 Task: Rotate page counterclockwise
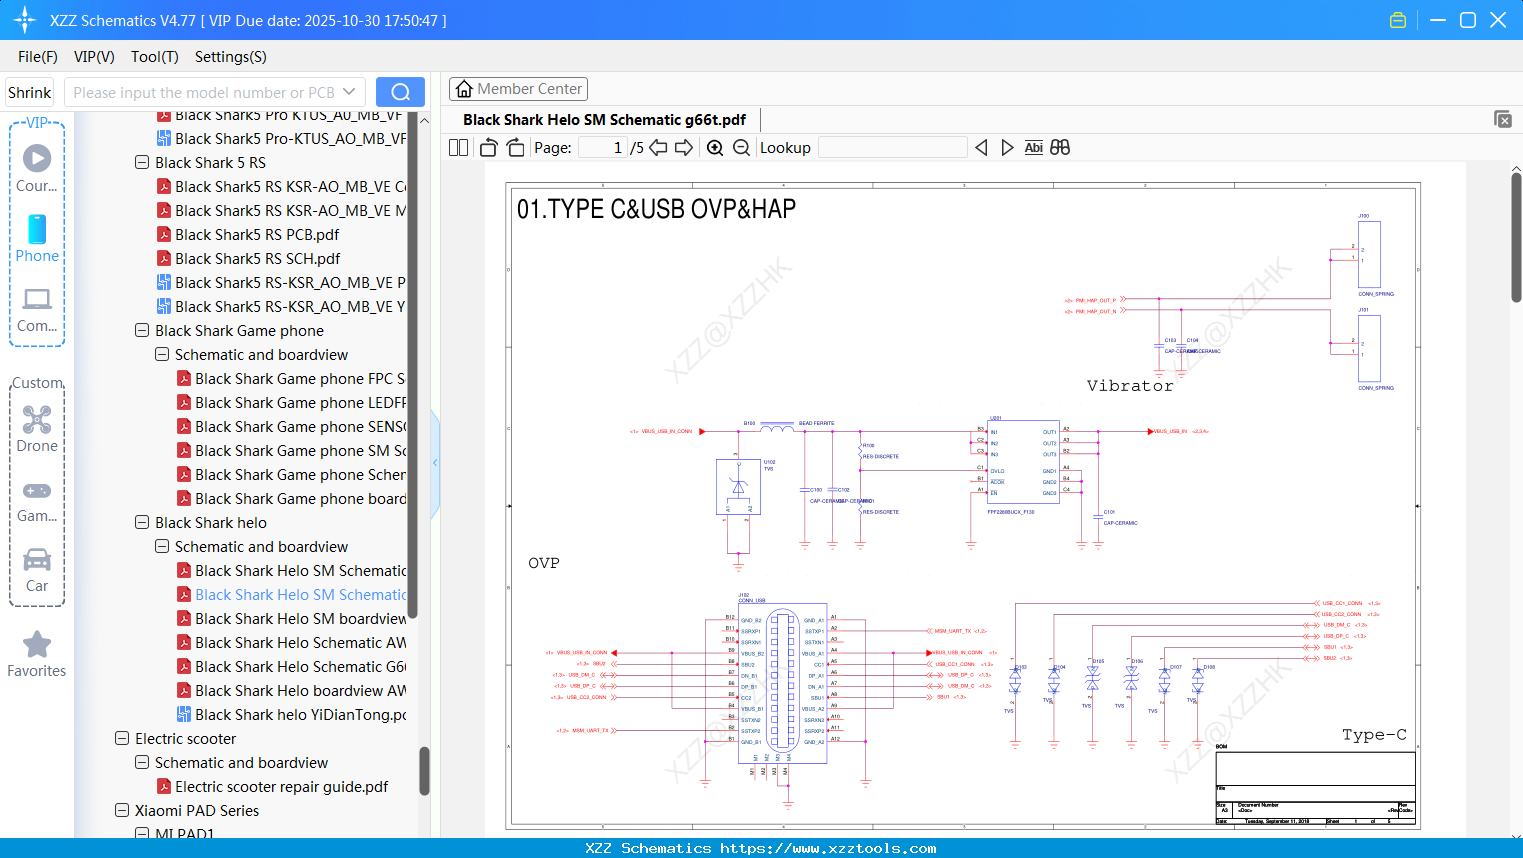click(488, 148)
